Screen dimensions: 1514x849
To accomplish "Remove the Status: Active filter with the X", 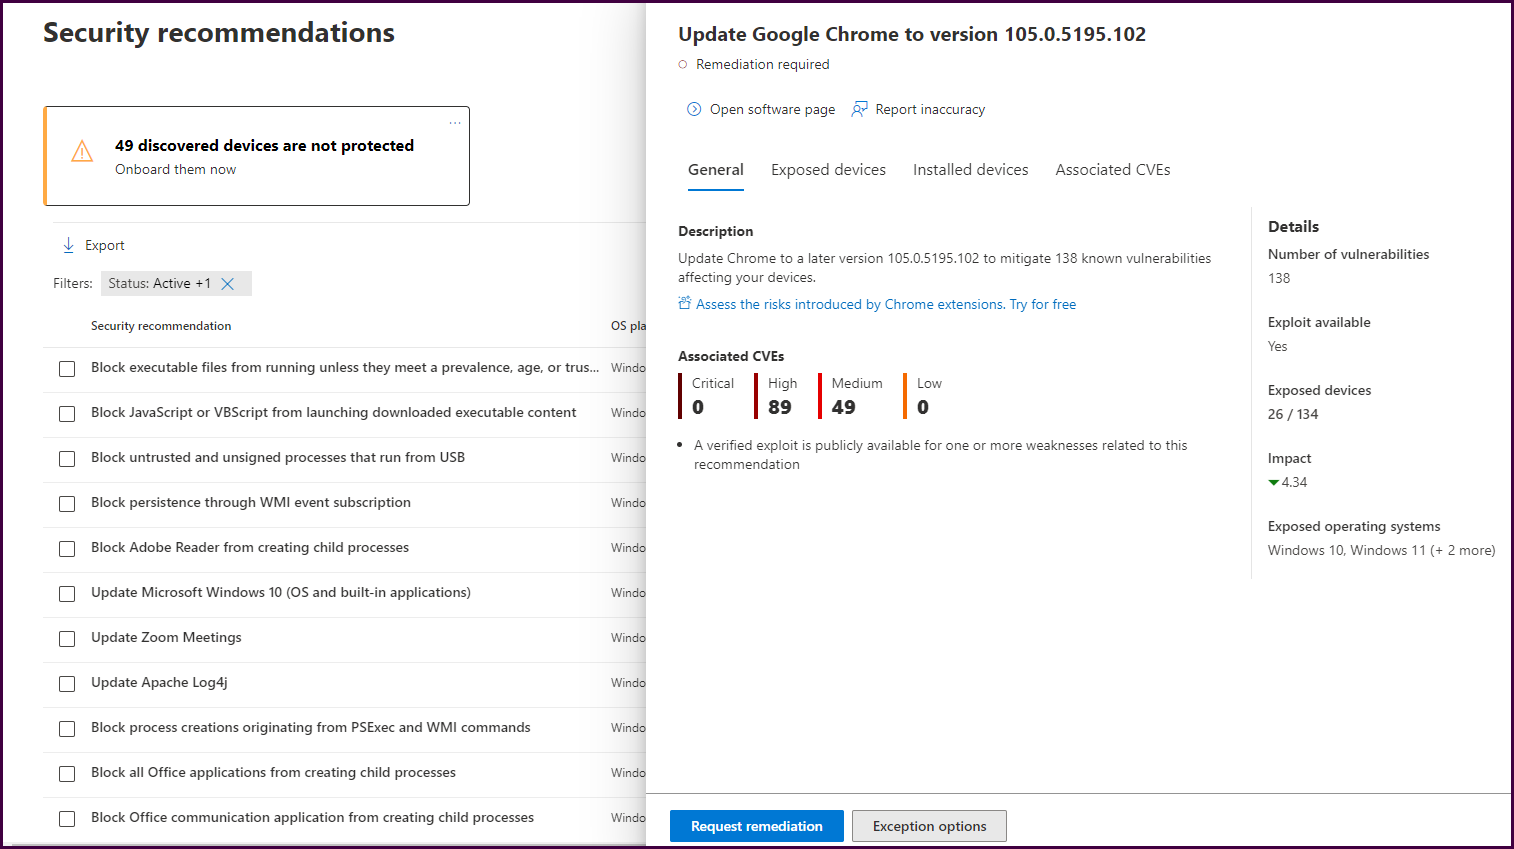I will click(x=230, y=283).
